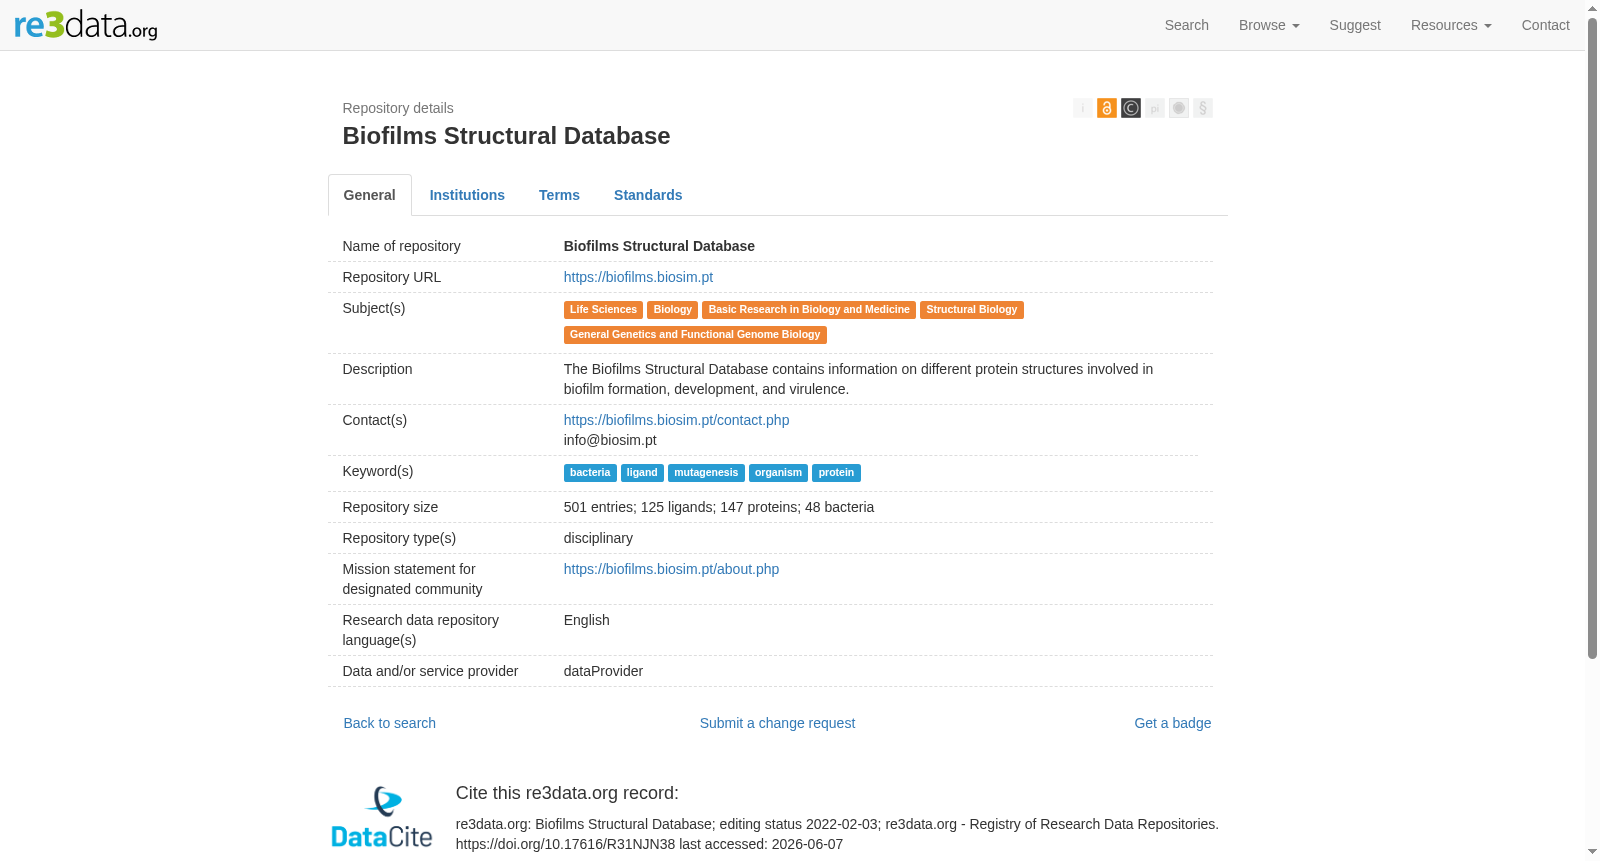Click the greyed-out info 'i' icon
Image resolution: width=1600 pixels, height=861 pixels.
coord(1082,108)
